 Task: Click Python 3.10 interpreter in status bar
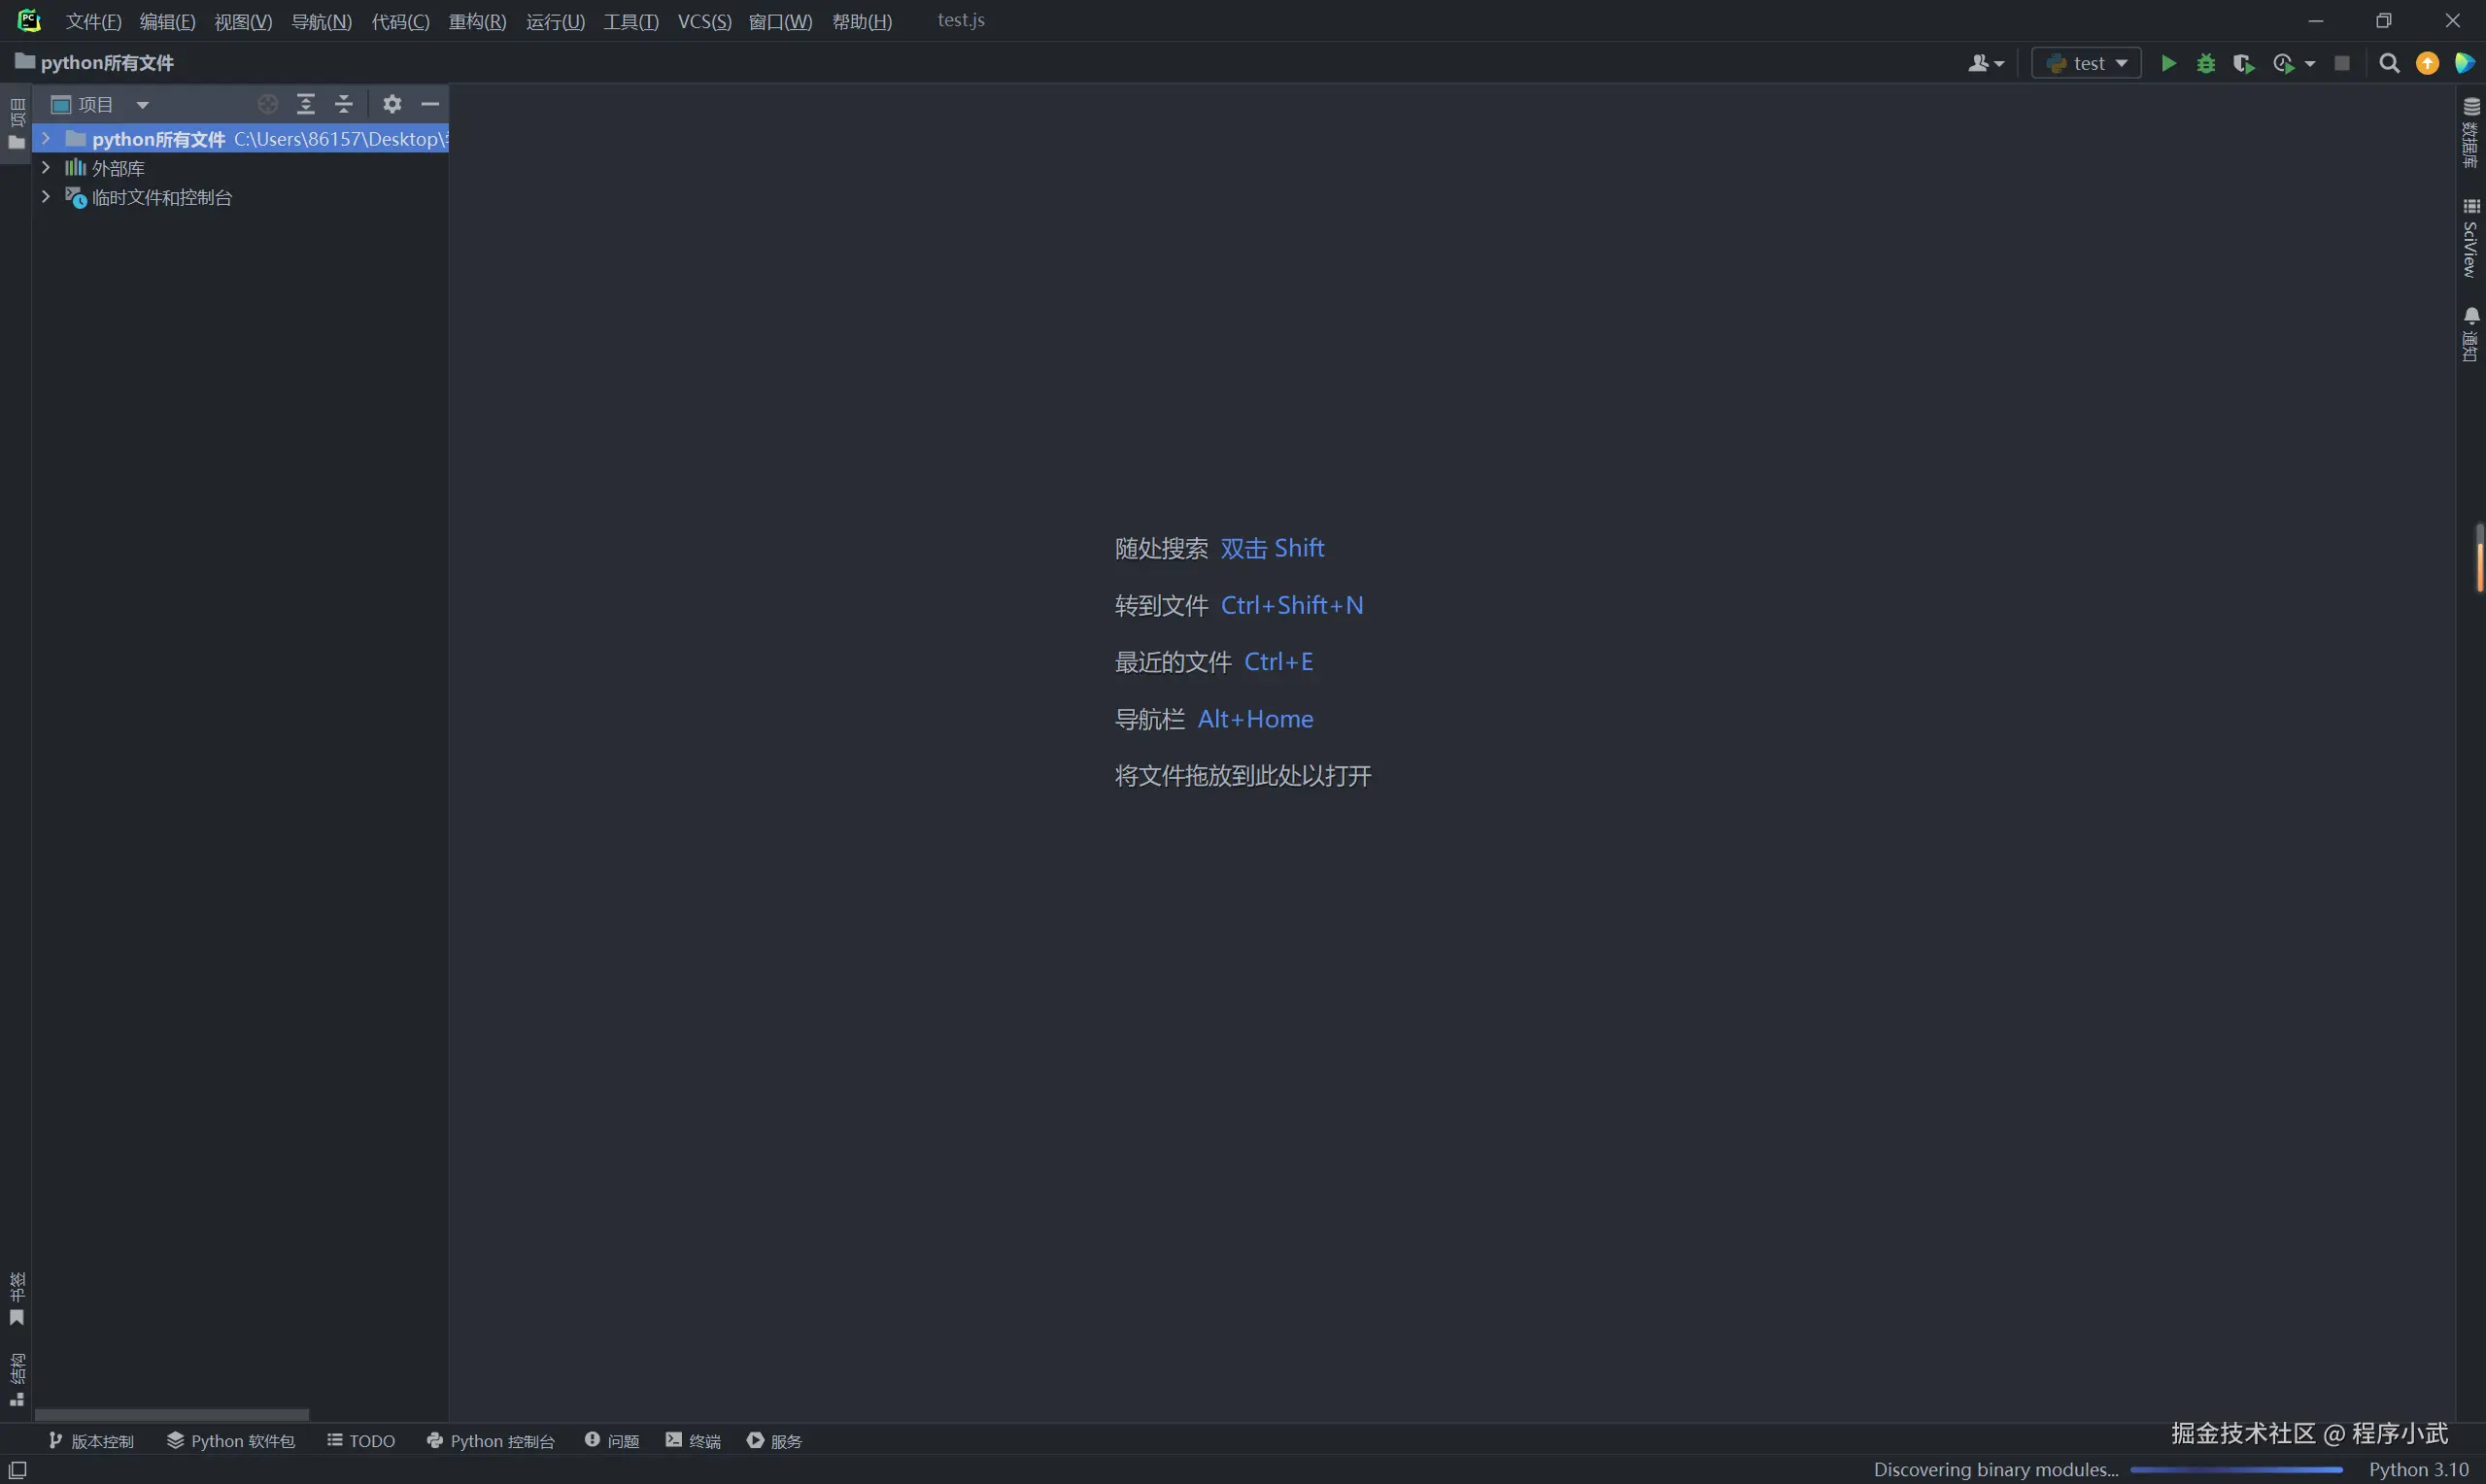coord(2418,1469)
